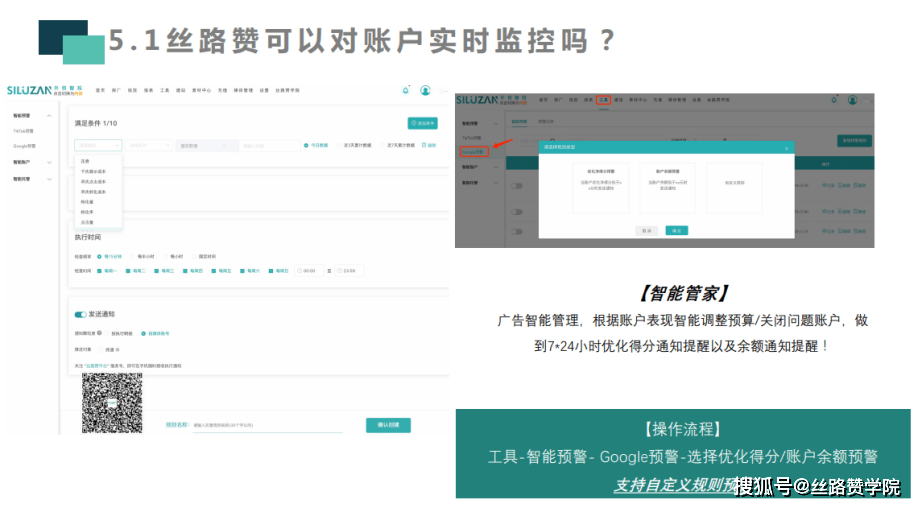Expand the 智能账户 sidebar section
The width and height of the screenshot is (922, 508).
click(50, 161)
